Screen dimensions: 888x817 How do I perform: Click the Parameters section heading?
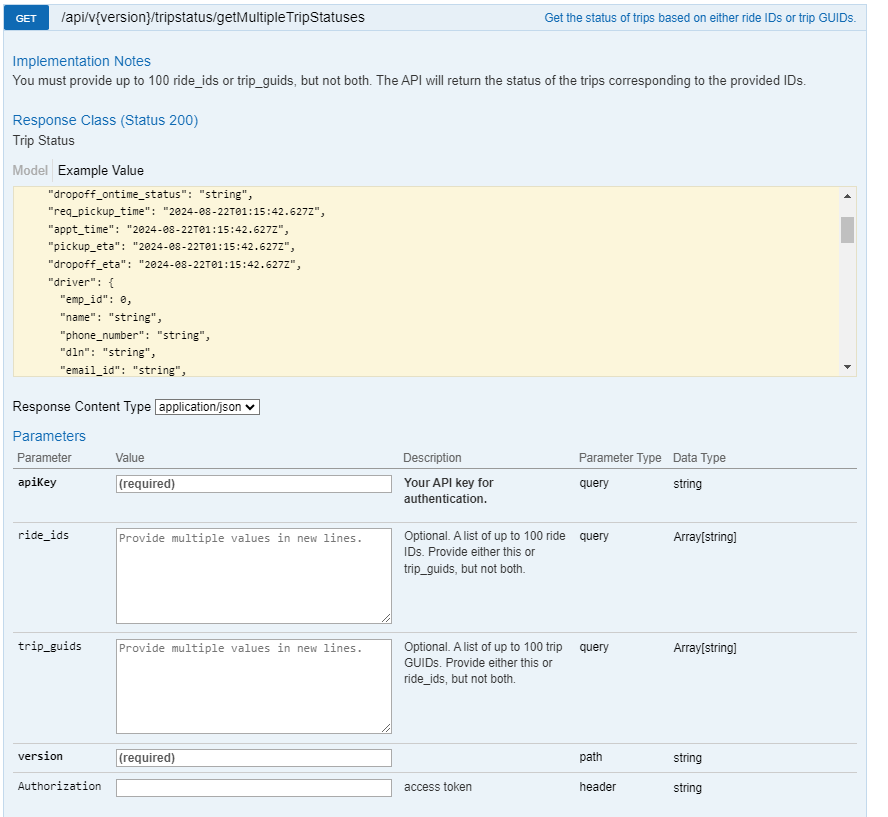49,436
